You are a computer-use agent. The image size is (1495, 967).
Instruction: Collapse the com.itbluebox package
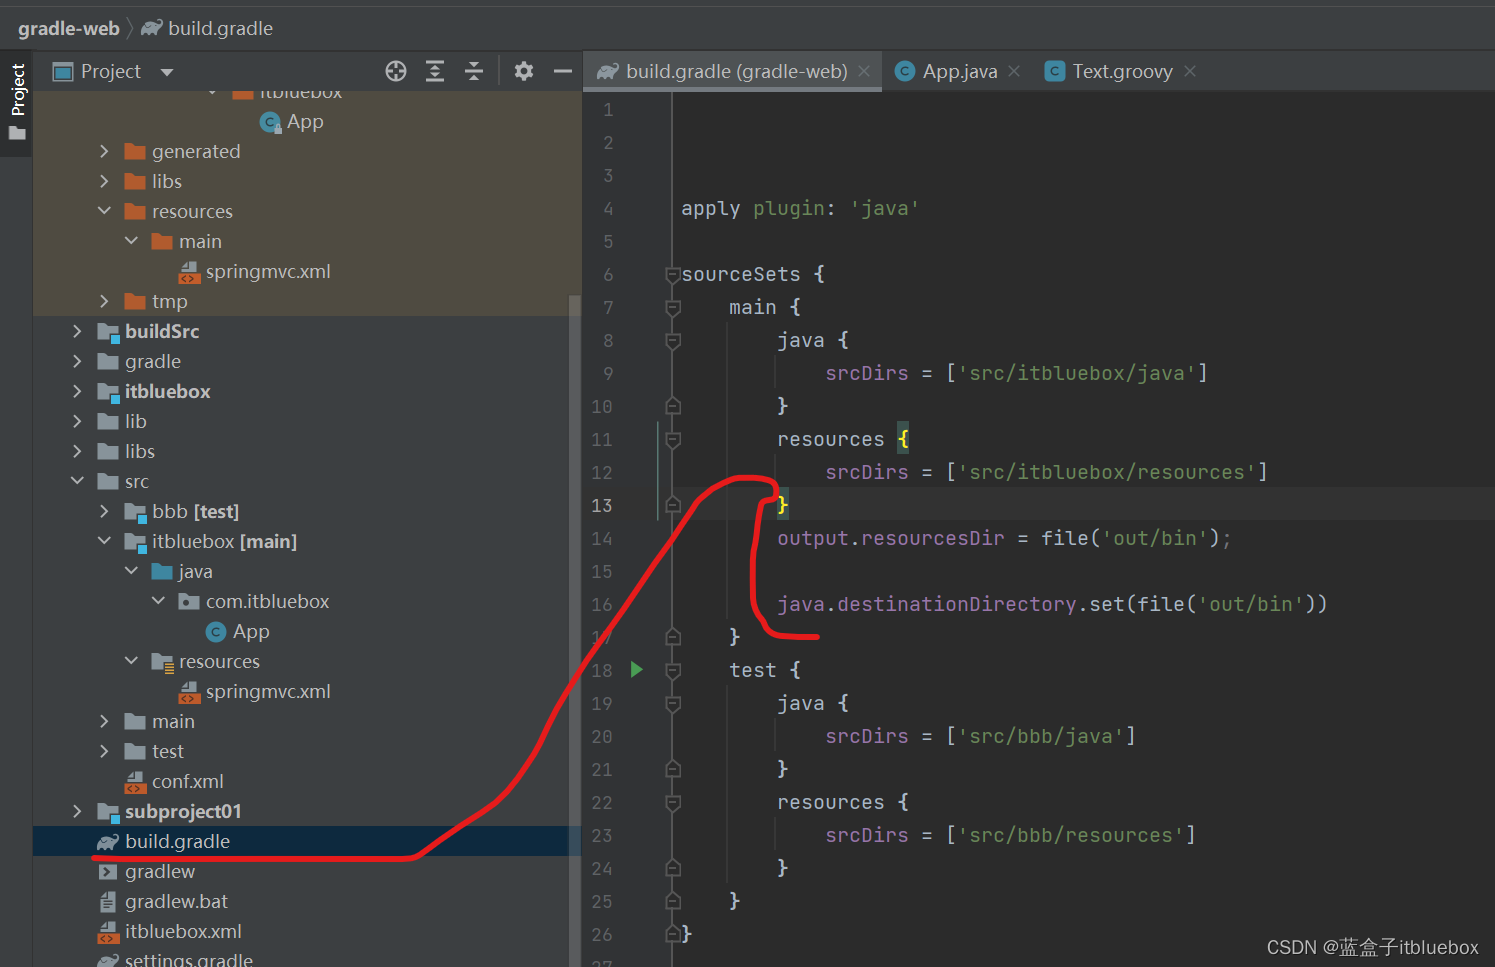coord(158,601)
